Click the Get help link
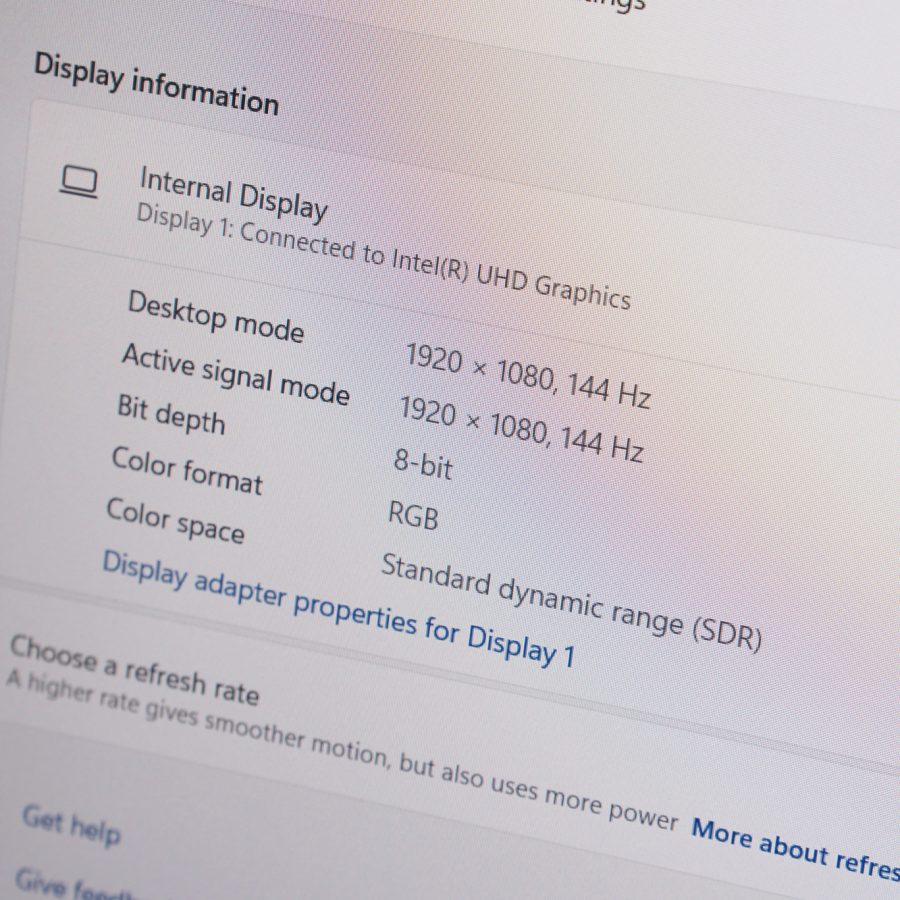Image resolution: width=900 pixels, height=900 pixels. (72, 825)
